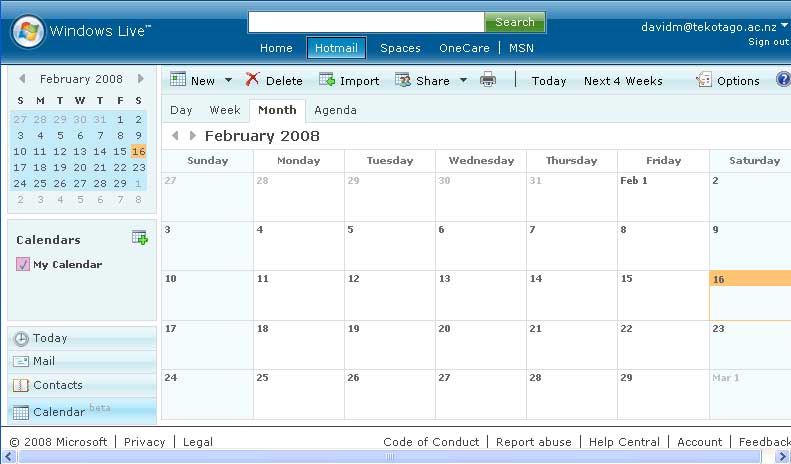The width and height of the screenshot is (791, 464).
Task: Go to previous month beside February 2008 heading
Action: tap(175, 136)
